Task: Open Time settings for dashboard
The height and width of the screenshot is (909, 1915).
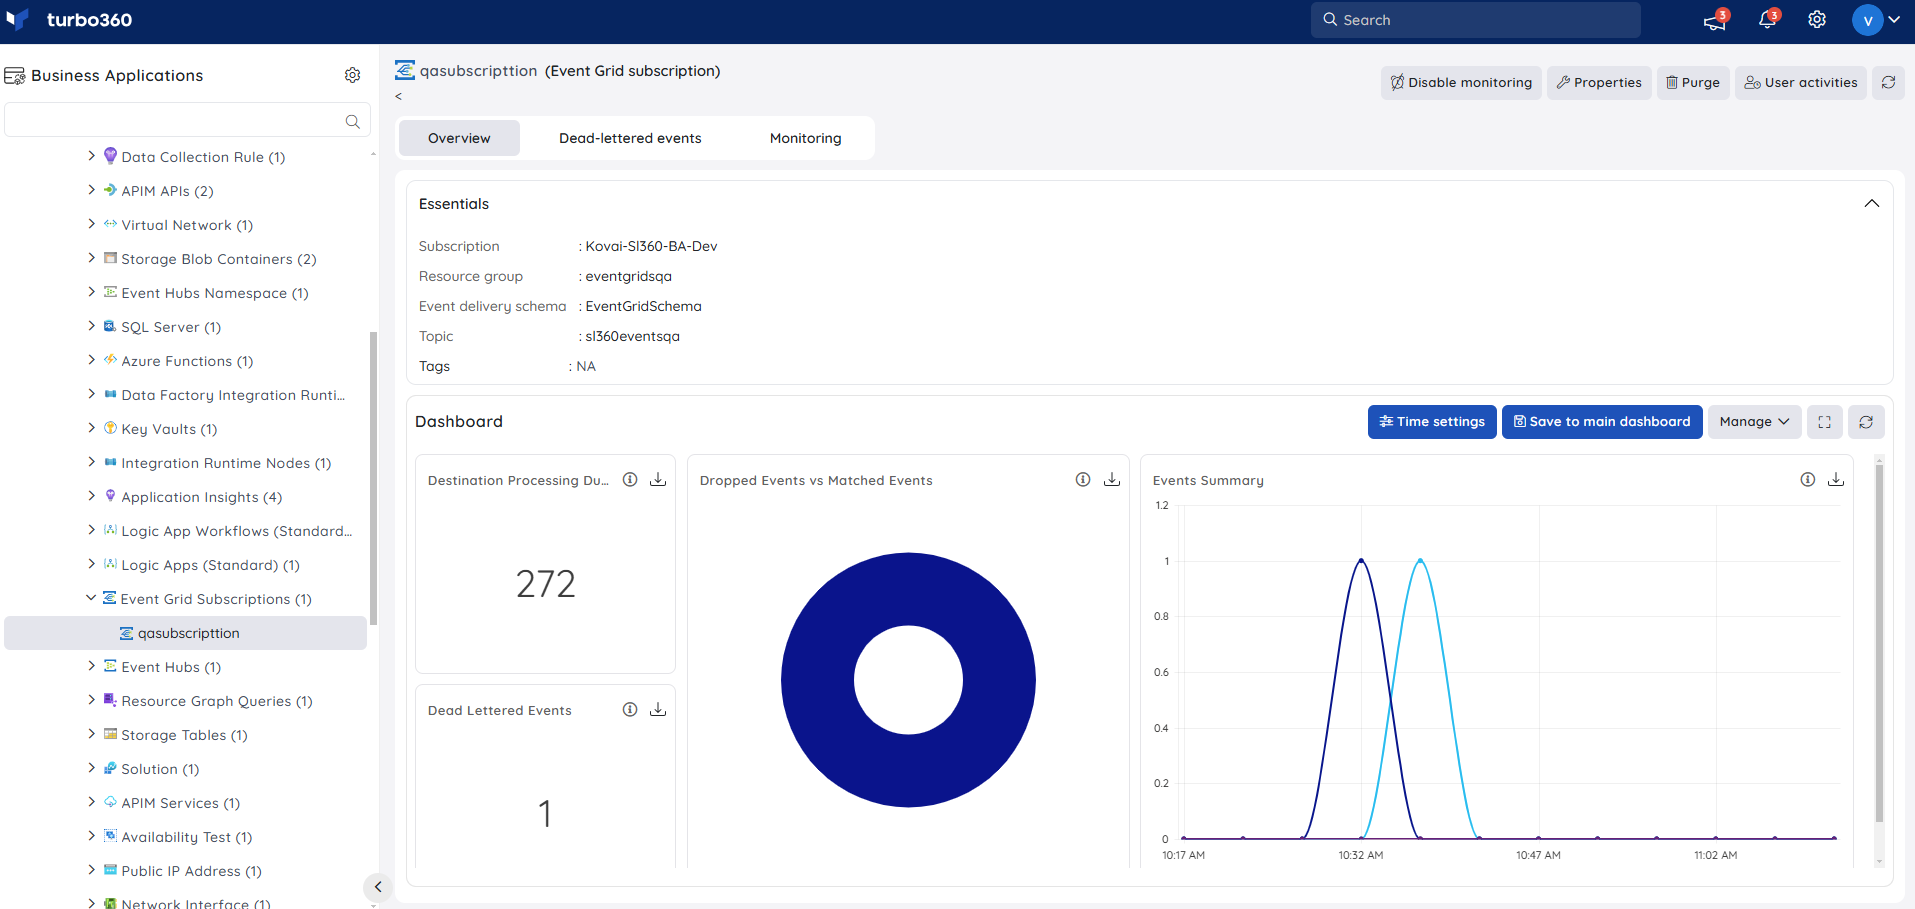Action: (x=1432, y=422)
